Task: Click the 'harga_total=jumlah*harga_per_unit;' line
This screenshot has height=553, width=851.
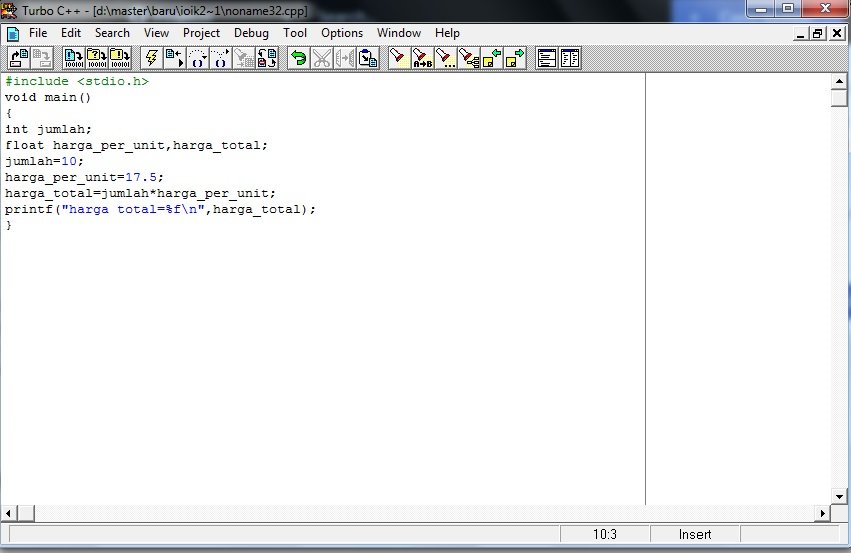Action: [140, 193]
